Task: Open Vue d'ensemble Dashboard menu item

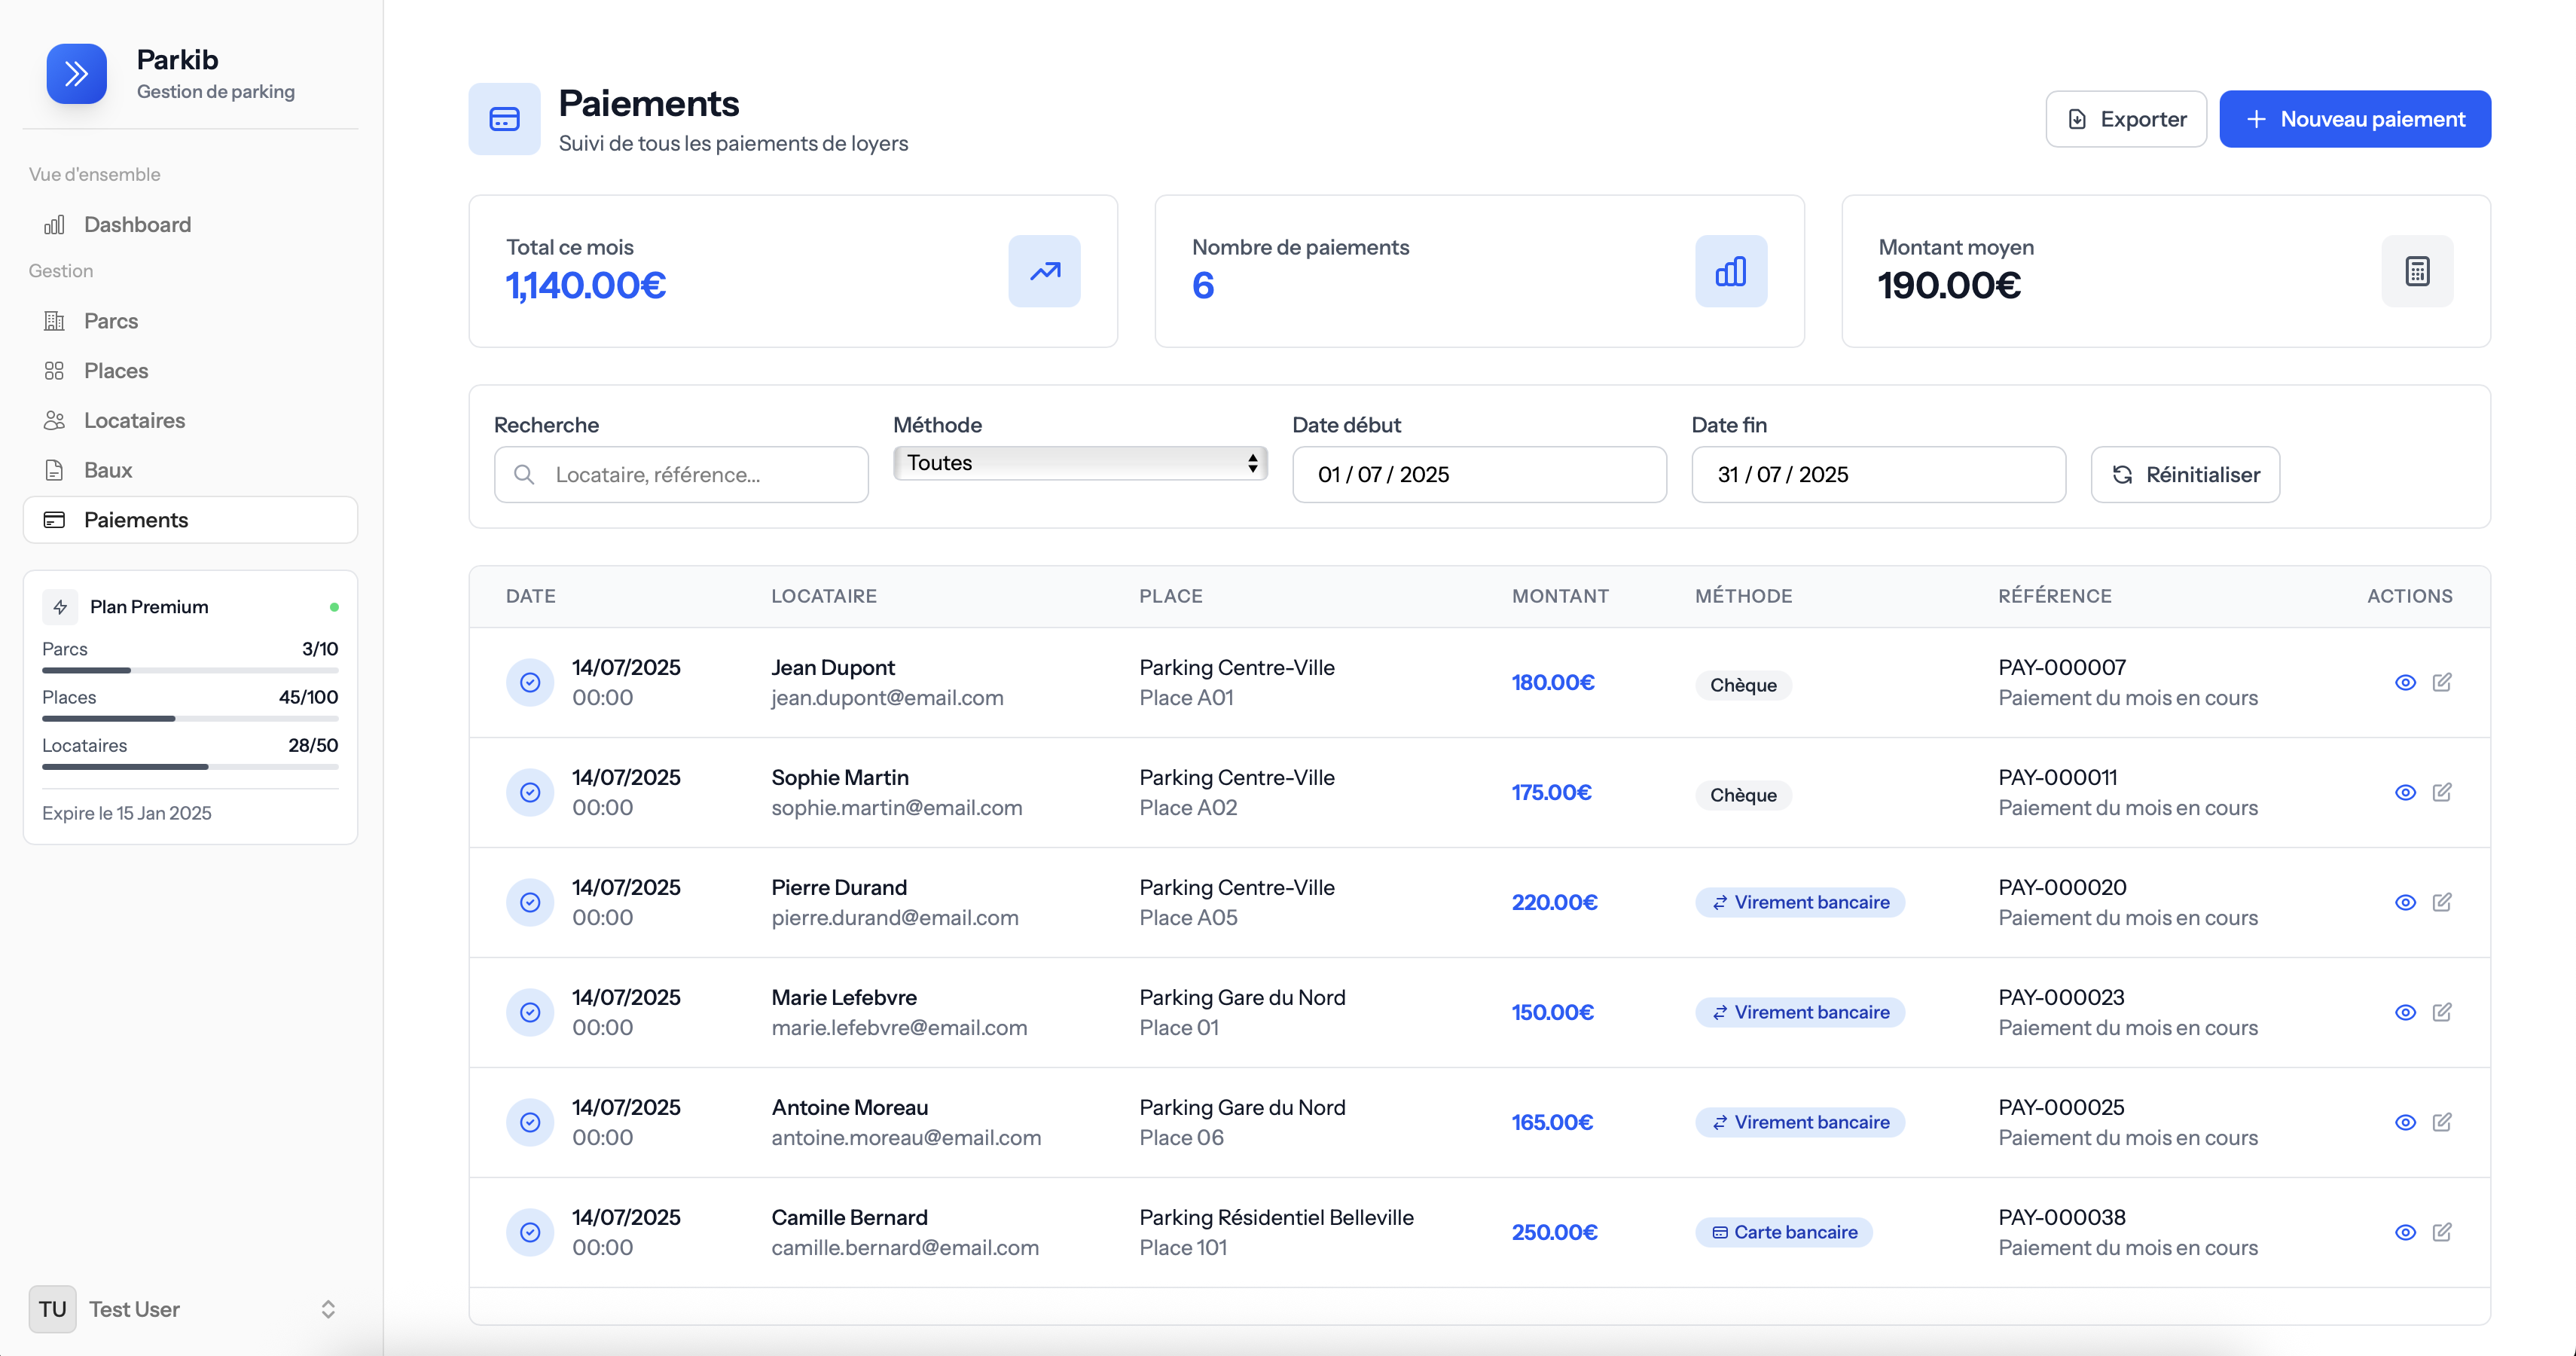Action: tap(137, 224)
